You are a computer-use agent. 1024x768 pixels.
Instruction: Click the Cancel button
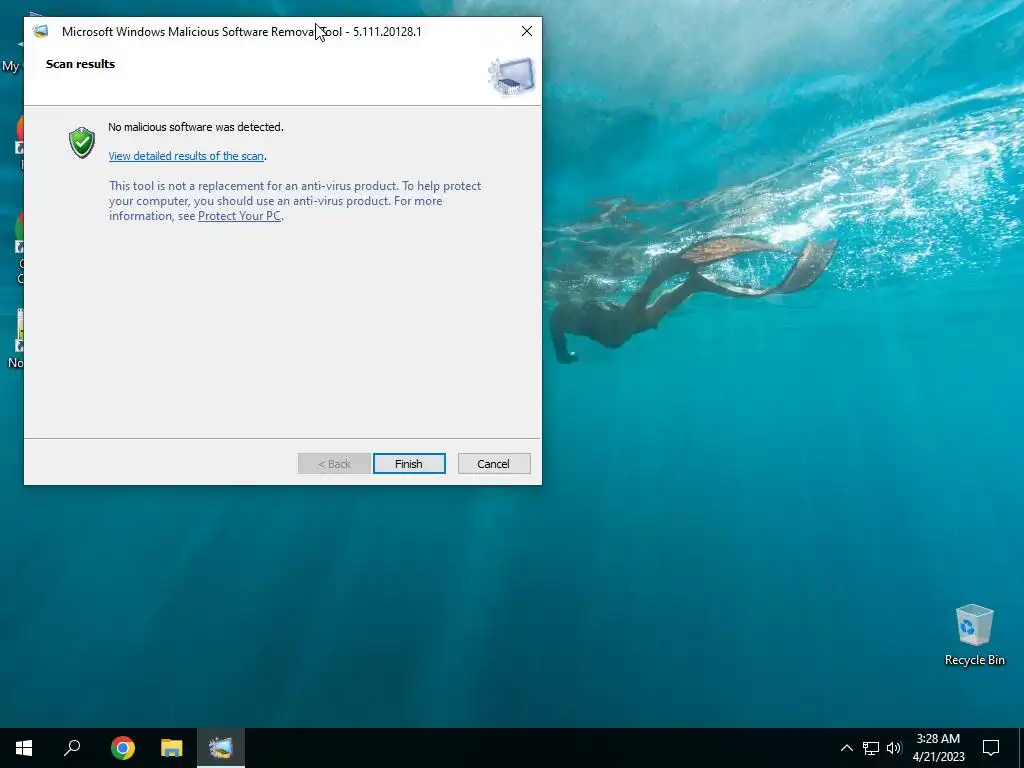coord(494,464)
